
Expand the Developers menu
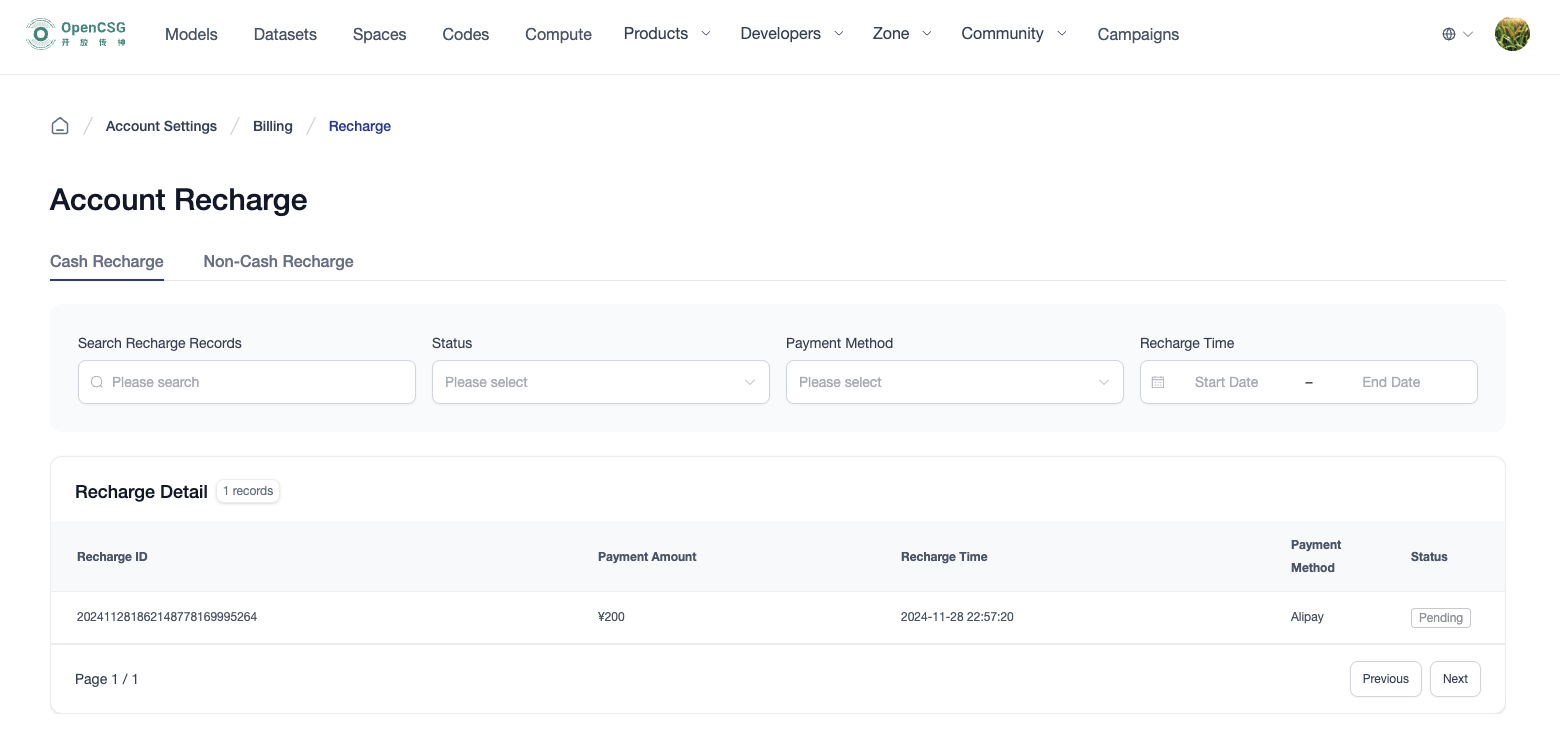coord(791,34)
